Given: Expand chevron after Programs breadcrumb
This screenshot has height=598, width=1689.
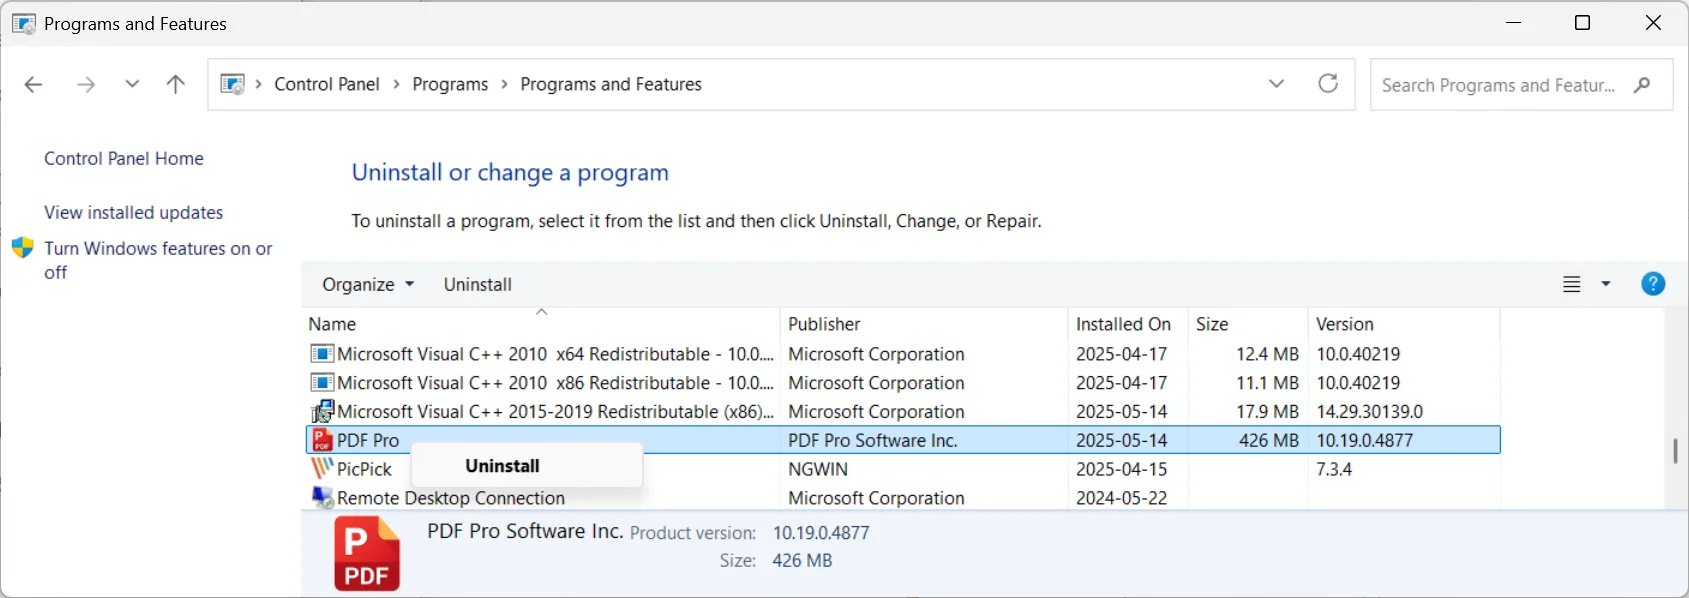Looking at the screenshot, I should (504, 84).
